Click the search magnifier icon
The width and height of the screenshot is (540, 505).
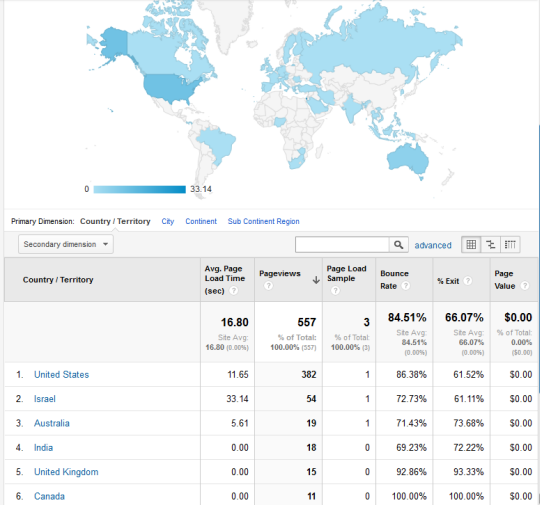click(398, 245)
